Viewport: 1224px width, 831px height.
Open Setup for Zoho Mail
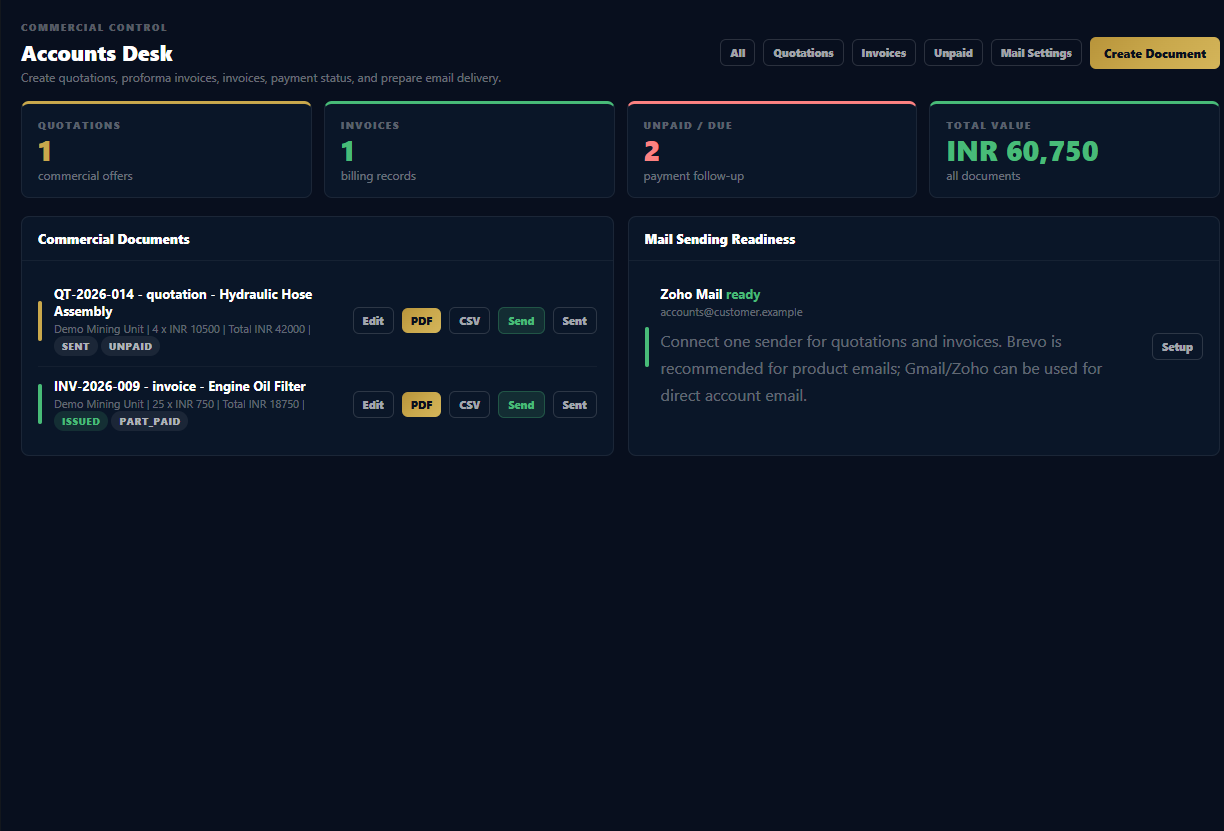pyautogui.click(x=1177, y=347)
